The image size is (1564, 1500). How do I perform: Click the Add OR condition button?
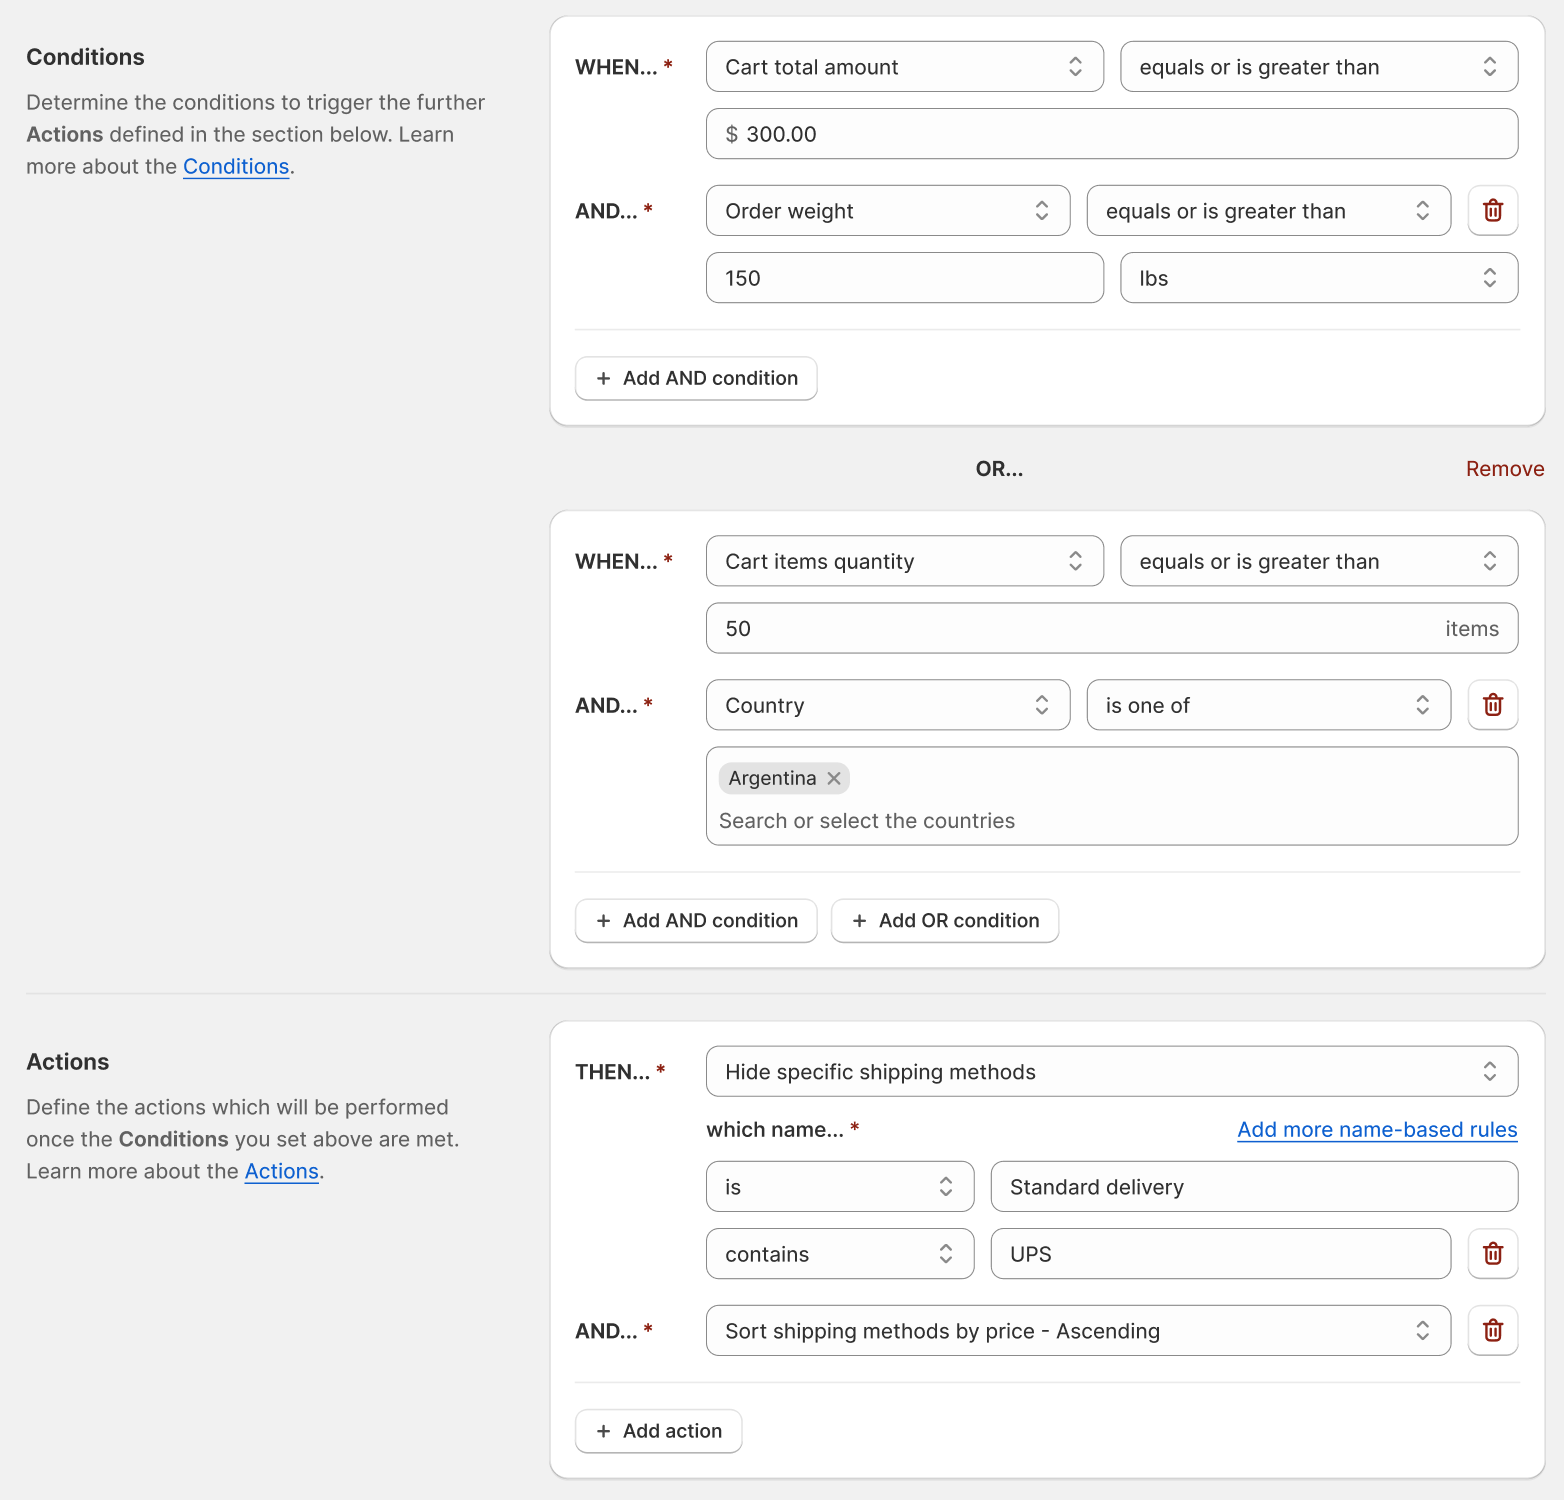point(945,921)
